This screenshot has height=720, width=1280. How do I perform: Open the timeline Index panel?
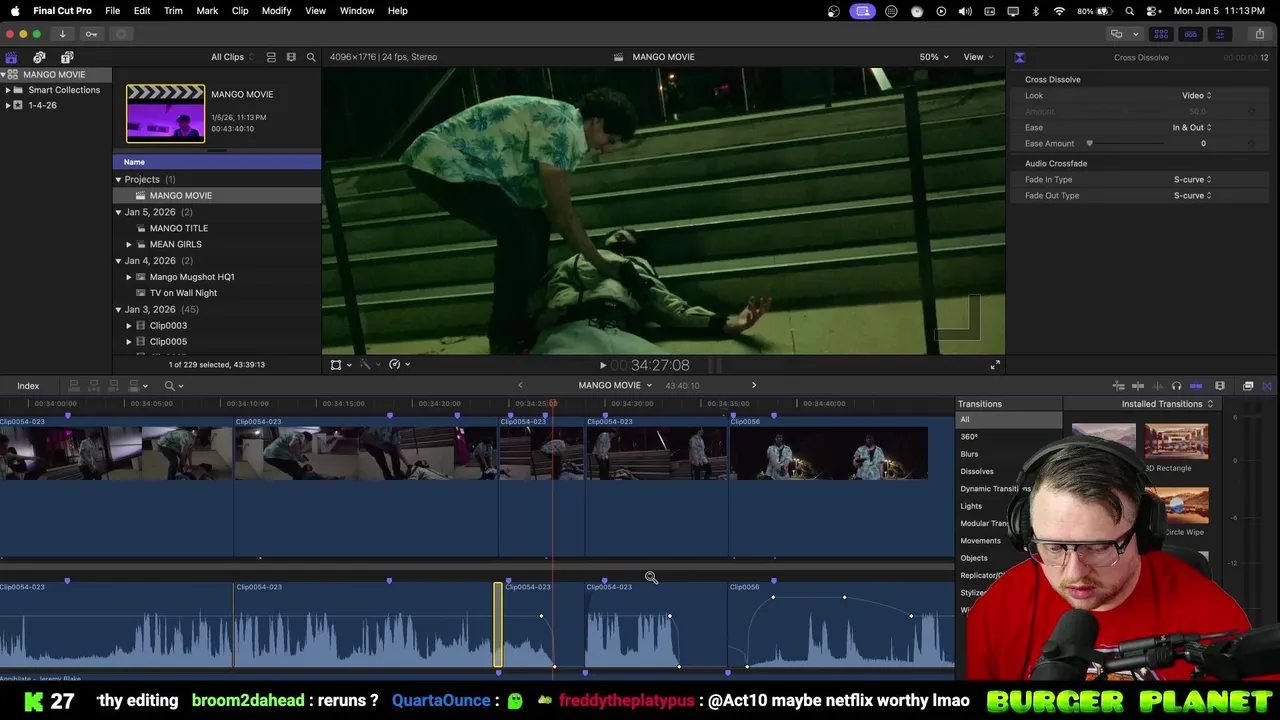28,386
